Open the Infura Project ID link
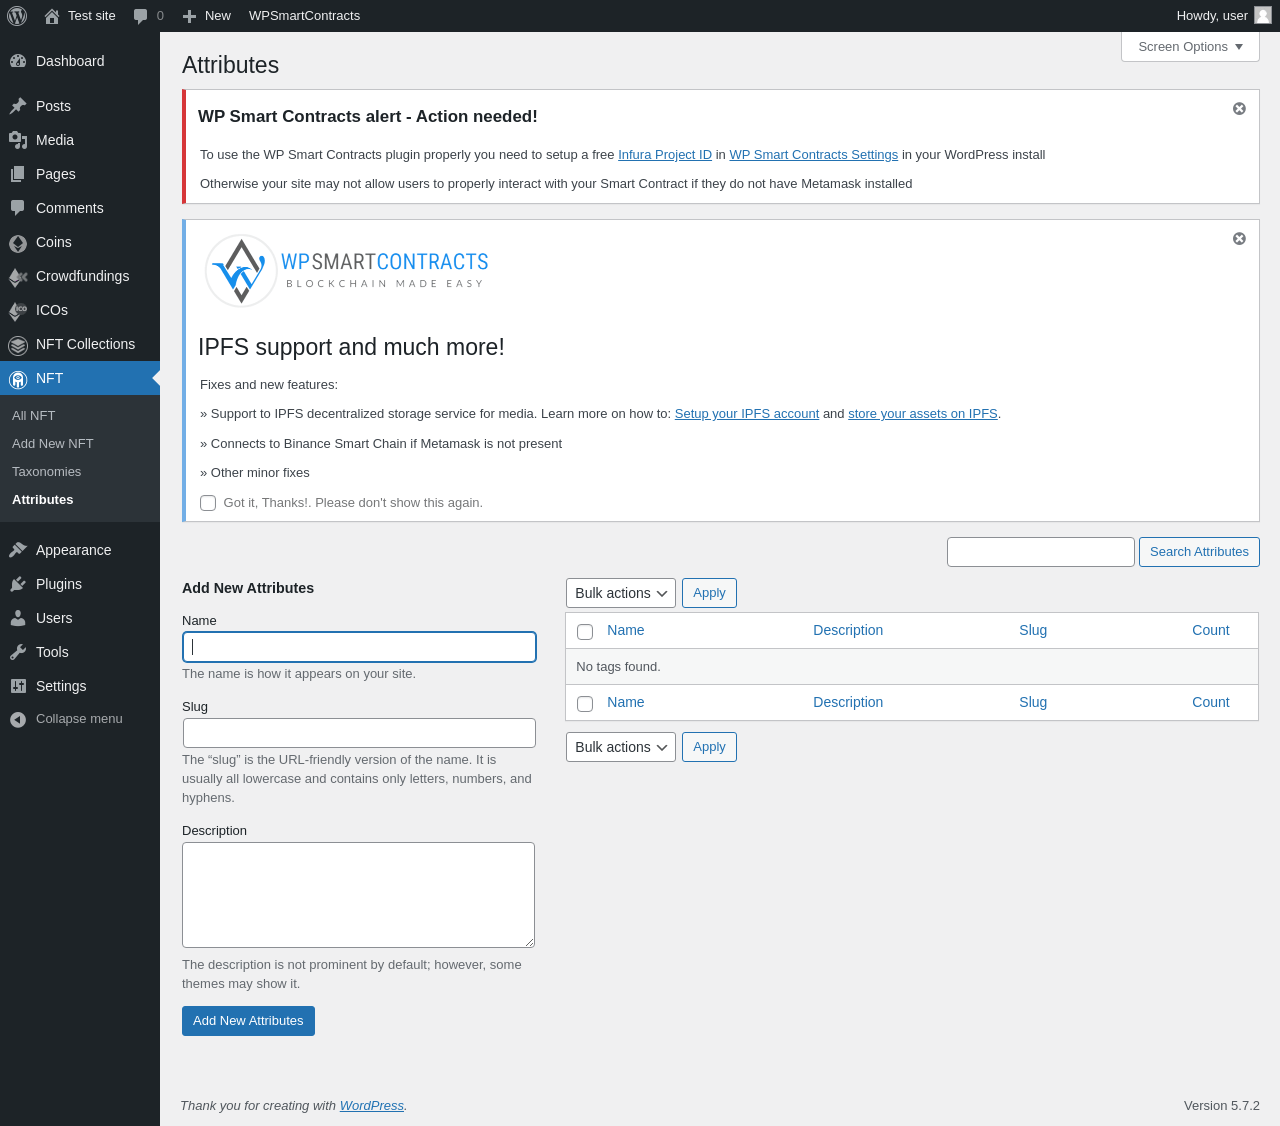The width and height of the screenshot is (1280, 1126). click(x=665, y=155)
